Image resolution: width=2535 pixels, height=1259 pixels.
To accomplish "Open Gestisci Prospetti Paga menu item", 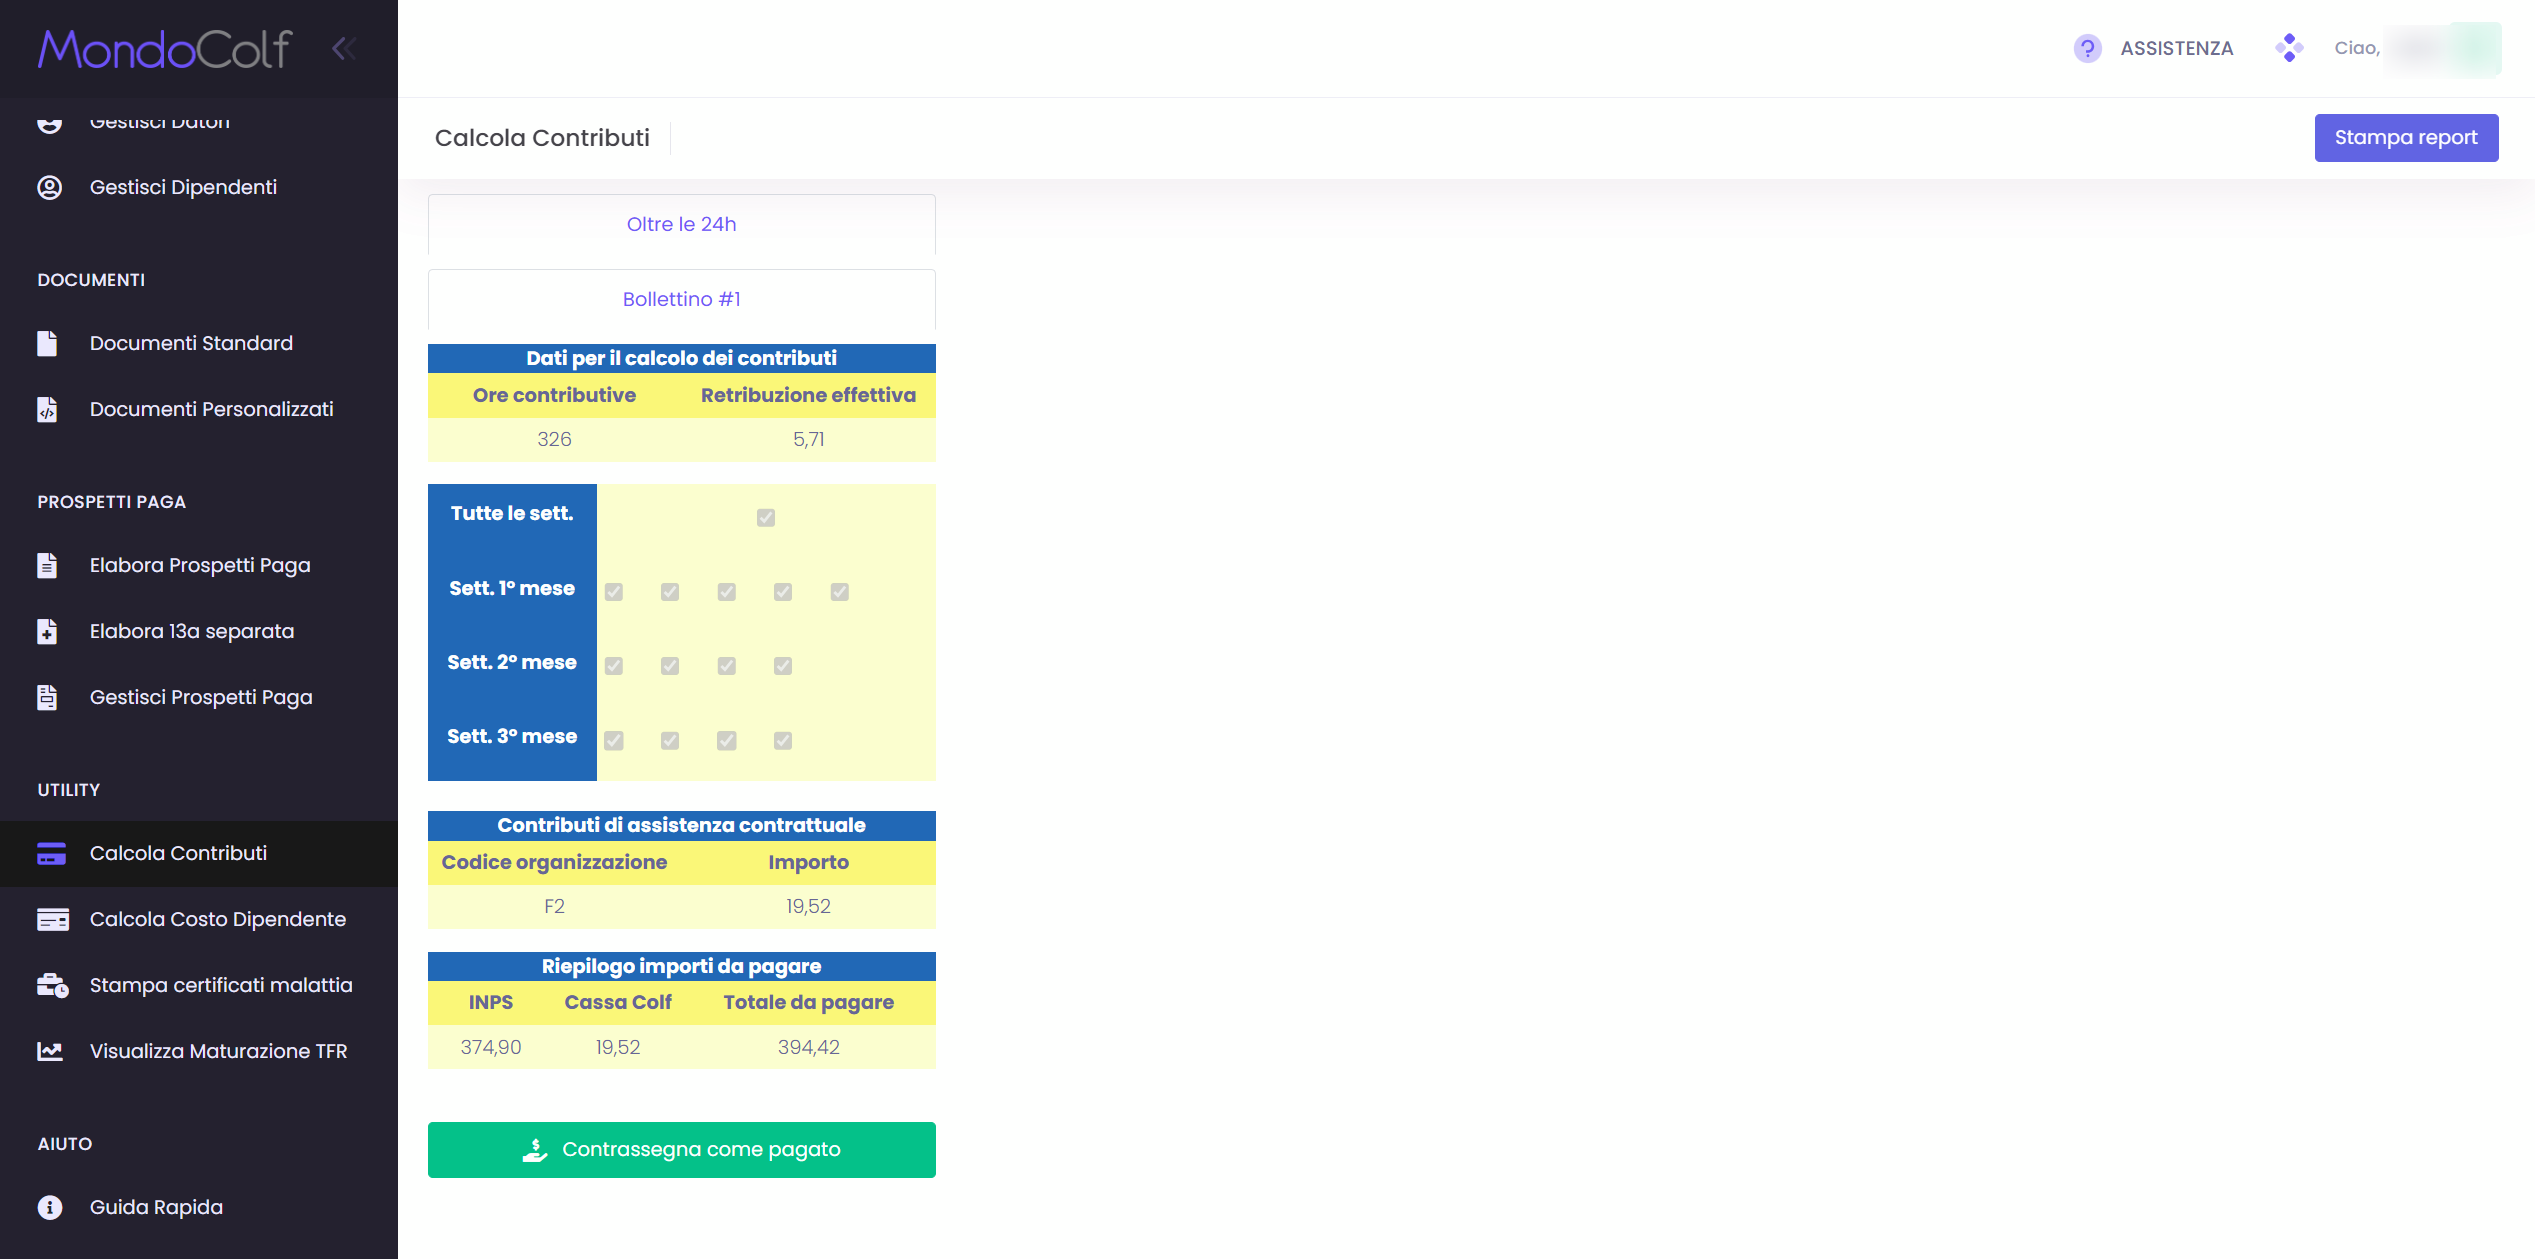I will click(199, 697).
